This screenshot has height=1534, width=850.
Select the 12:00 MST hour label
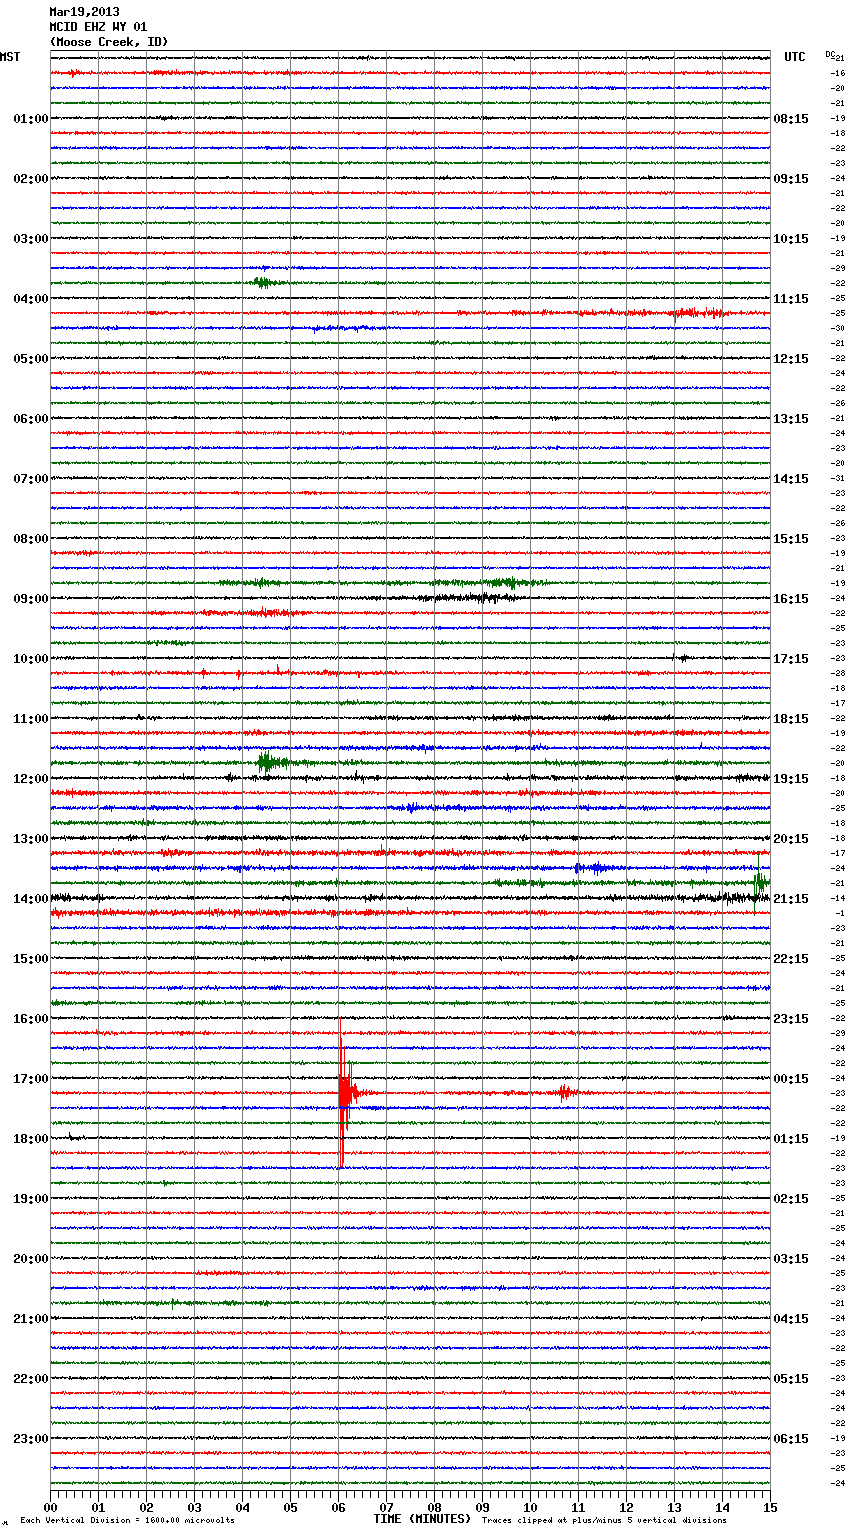tap(30, 779)
